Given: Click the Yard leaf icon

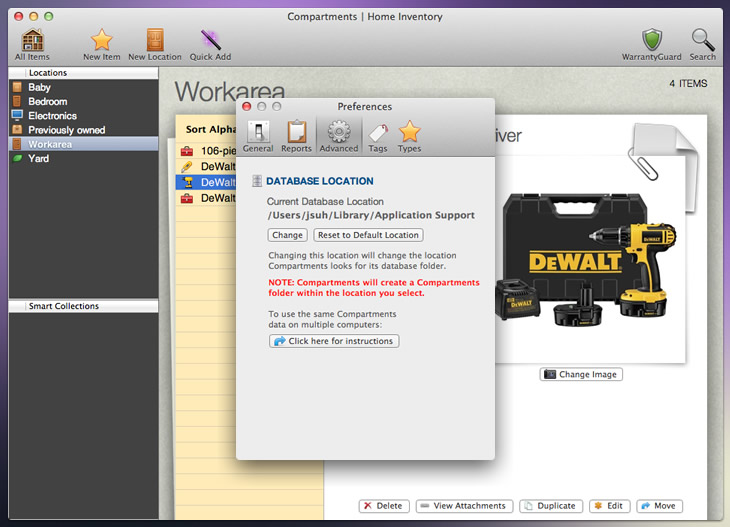Looking at the screenshot, I should (17, 158).
